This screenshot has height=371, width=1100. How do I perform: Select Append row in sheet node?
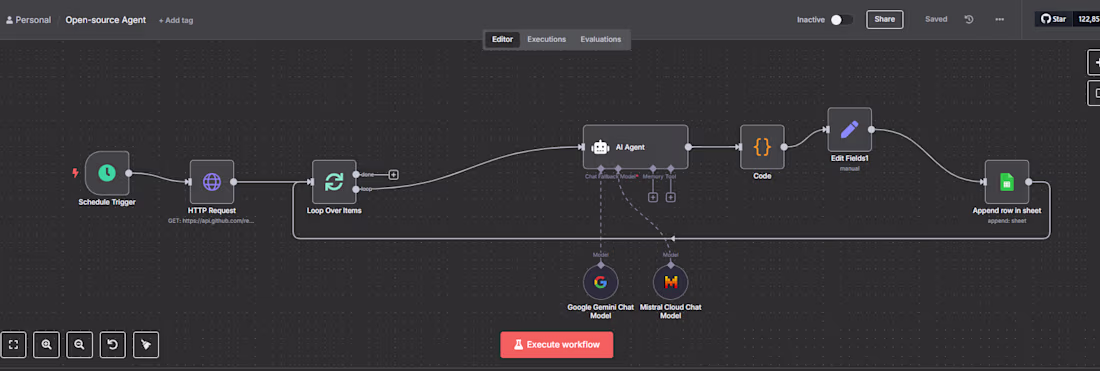[x=1007, y=182]
